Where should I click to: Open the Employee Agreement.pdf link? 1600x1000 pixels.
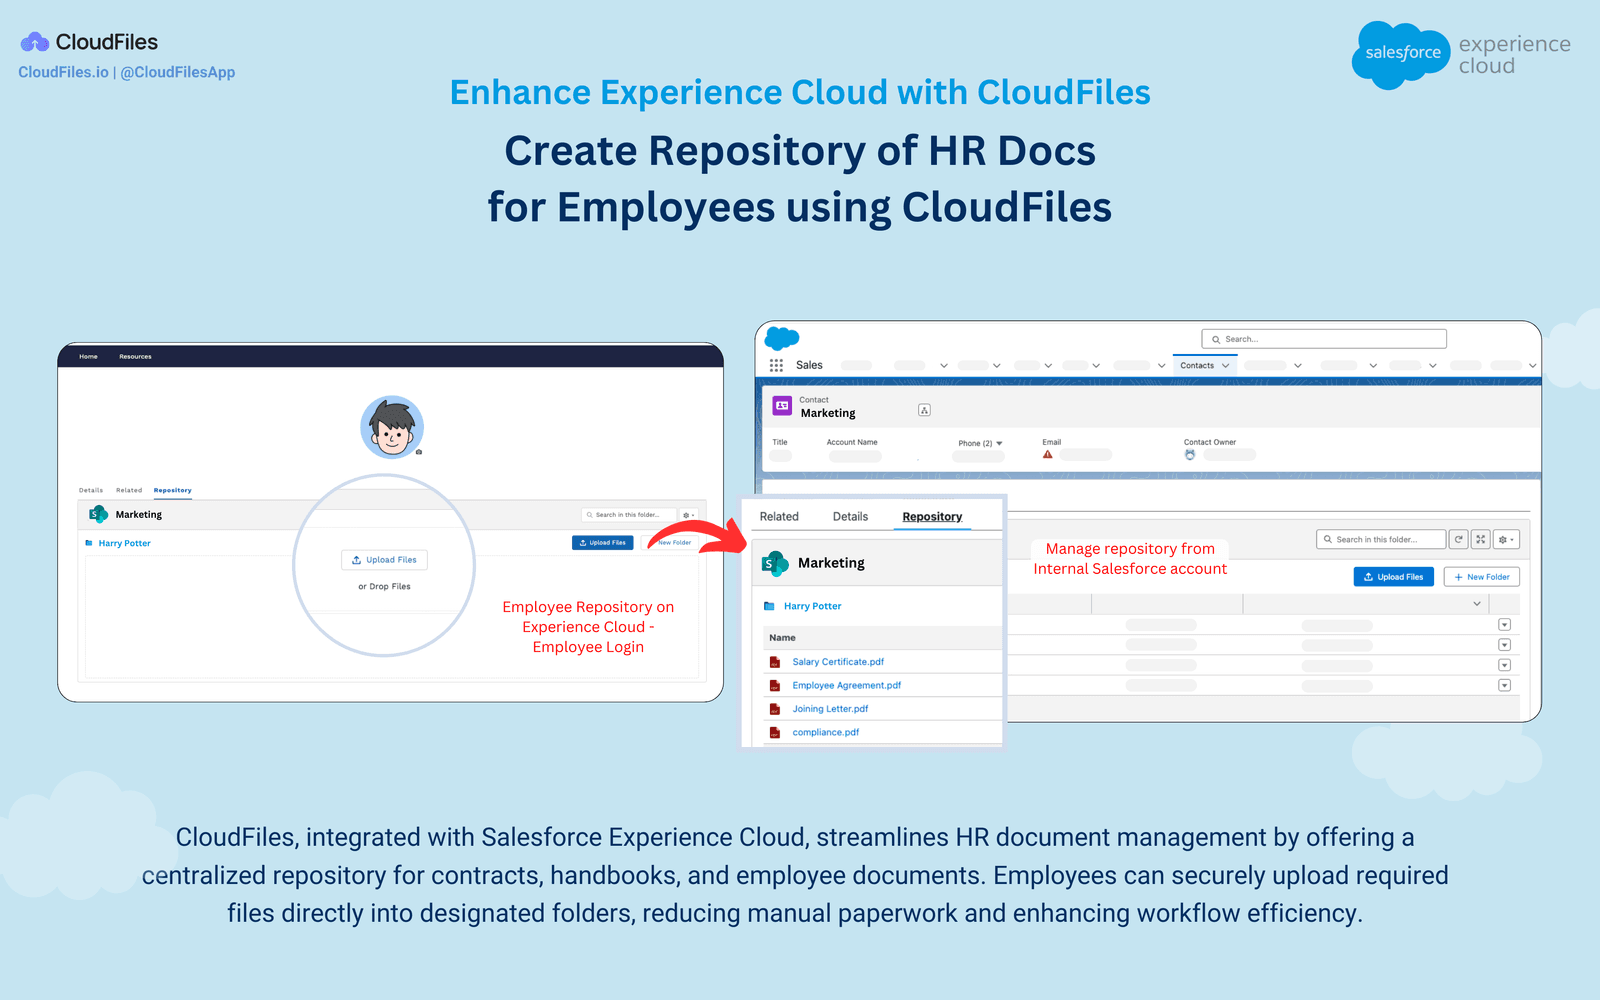point(846,685)
